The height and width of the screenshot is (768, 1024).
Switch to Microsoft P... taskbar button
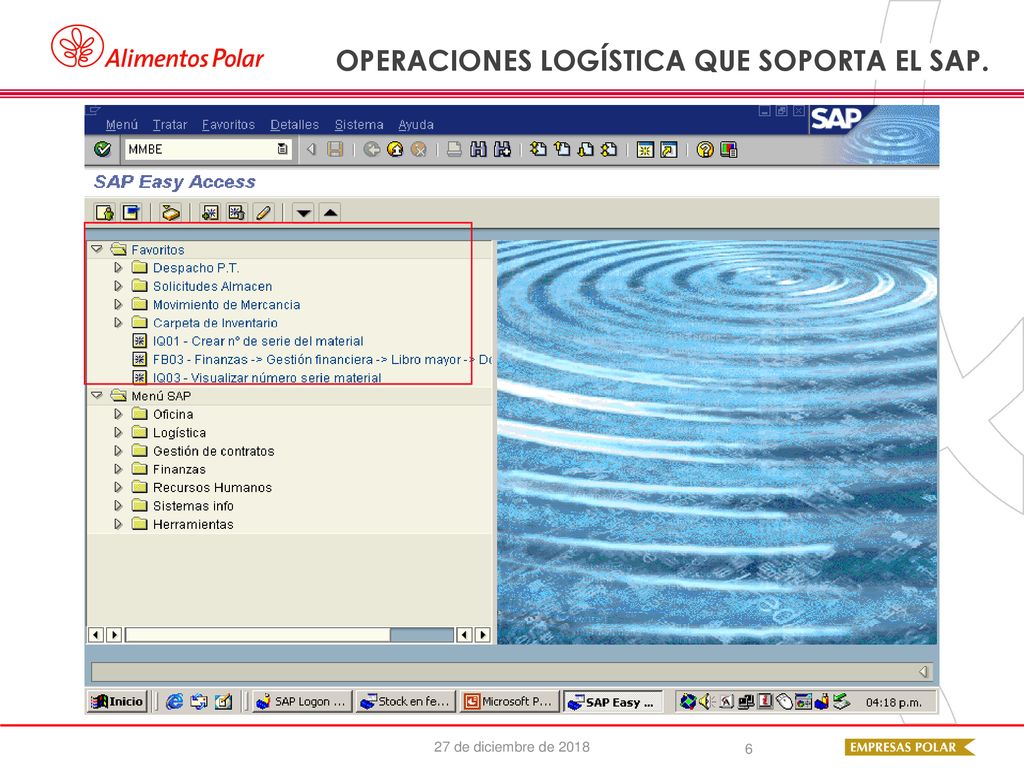point(509,701)
